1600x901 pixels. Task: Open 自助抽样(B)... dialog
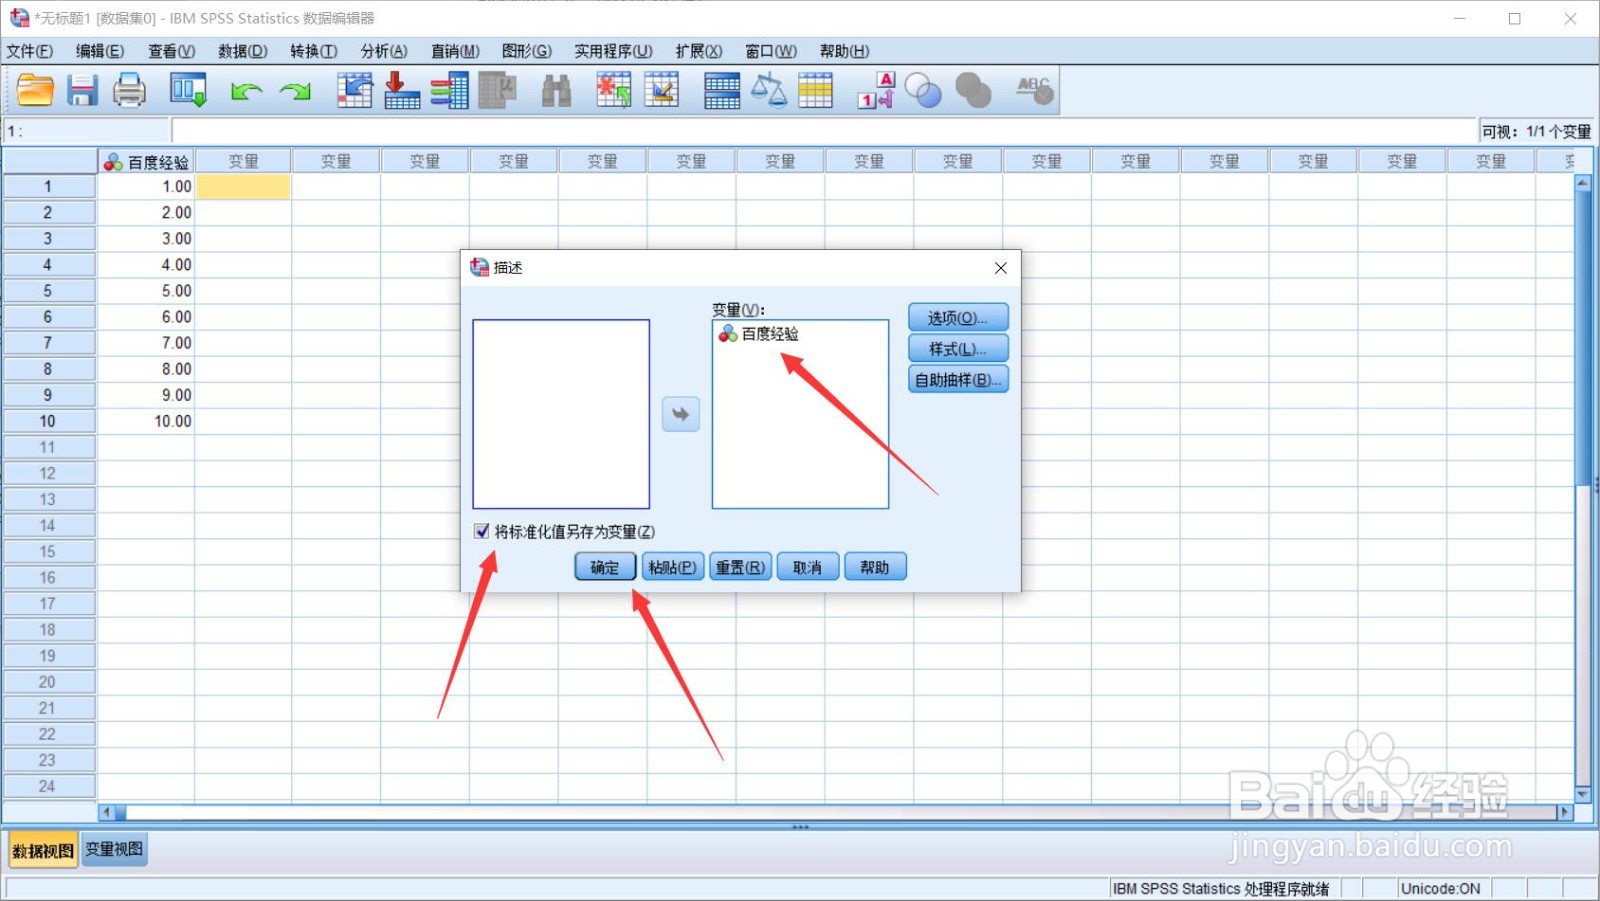click(x=958, y=380)
